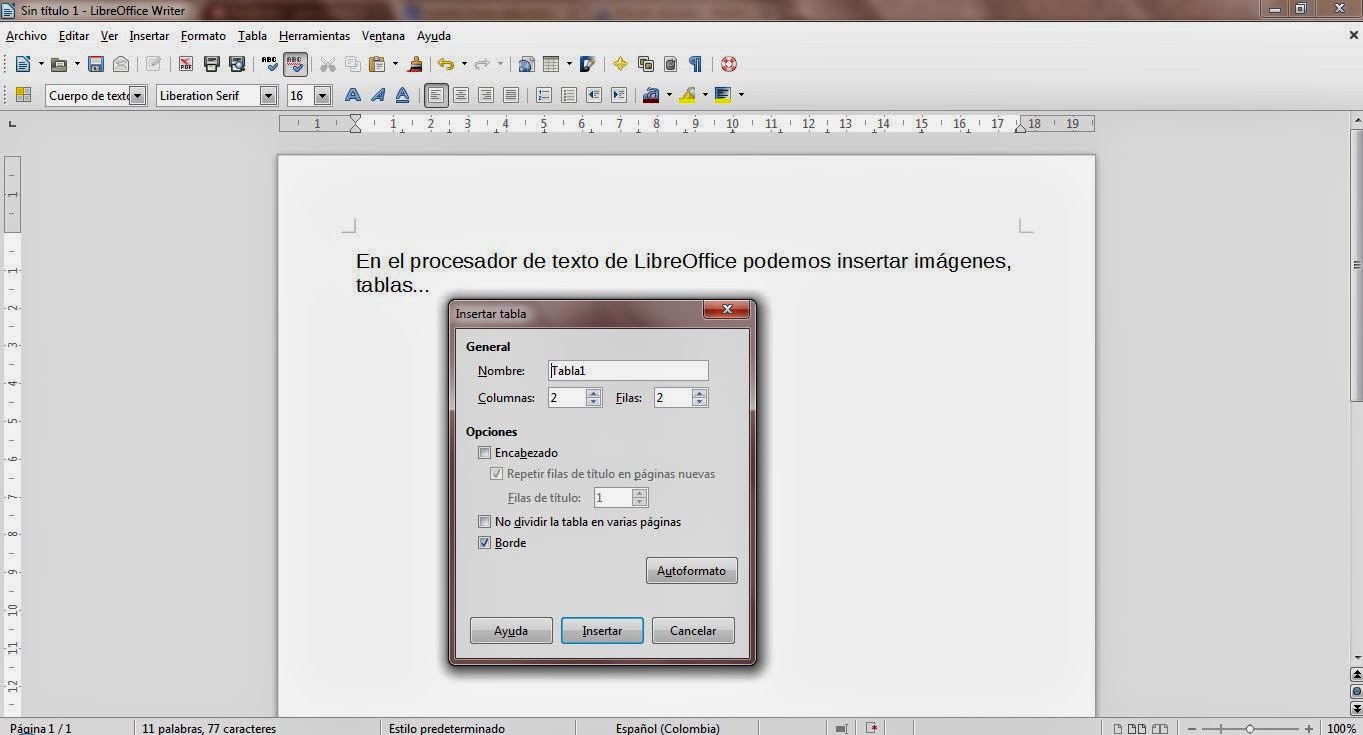Expand the Insert table toolbar dropdown arrow
Image resolution: width=1363 pixels, height=735 pixels.
(569, 64)
